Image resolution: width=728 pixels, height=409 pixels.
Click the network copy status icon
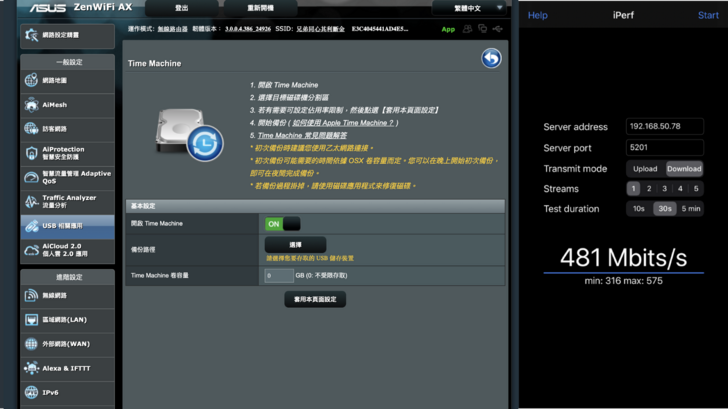click(x=482, y=29)
